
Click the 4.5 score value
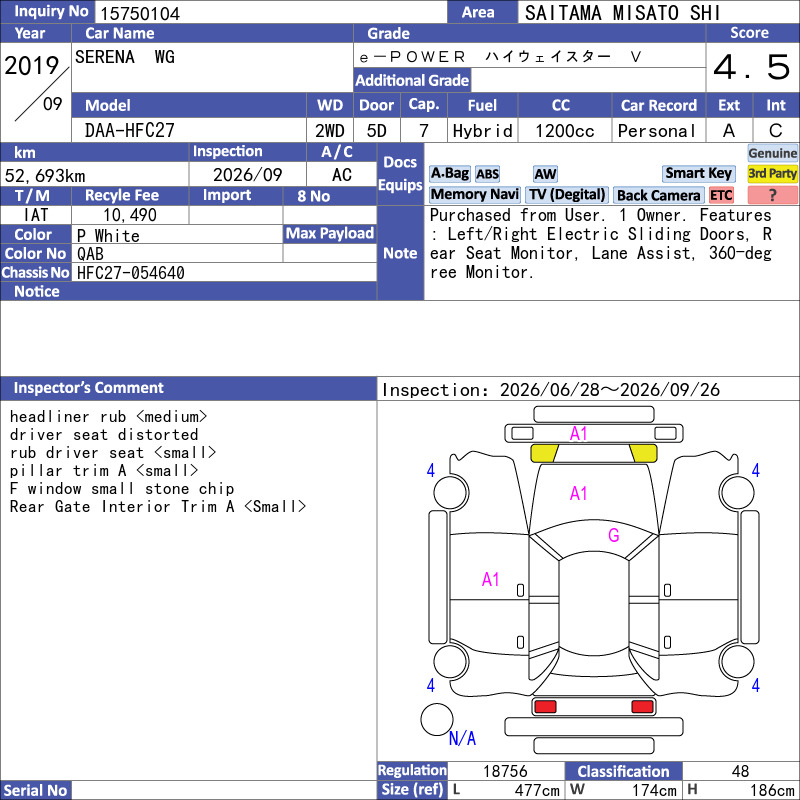coord(752,67)
